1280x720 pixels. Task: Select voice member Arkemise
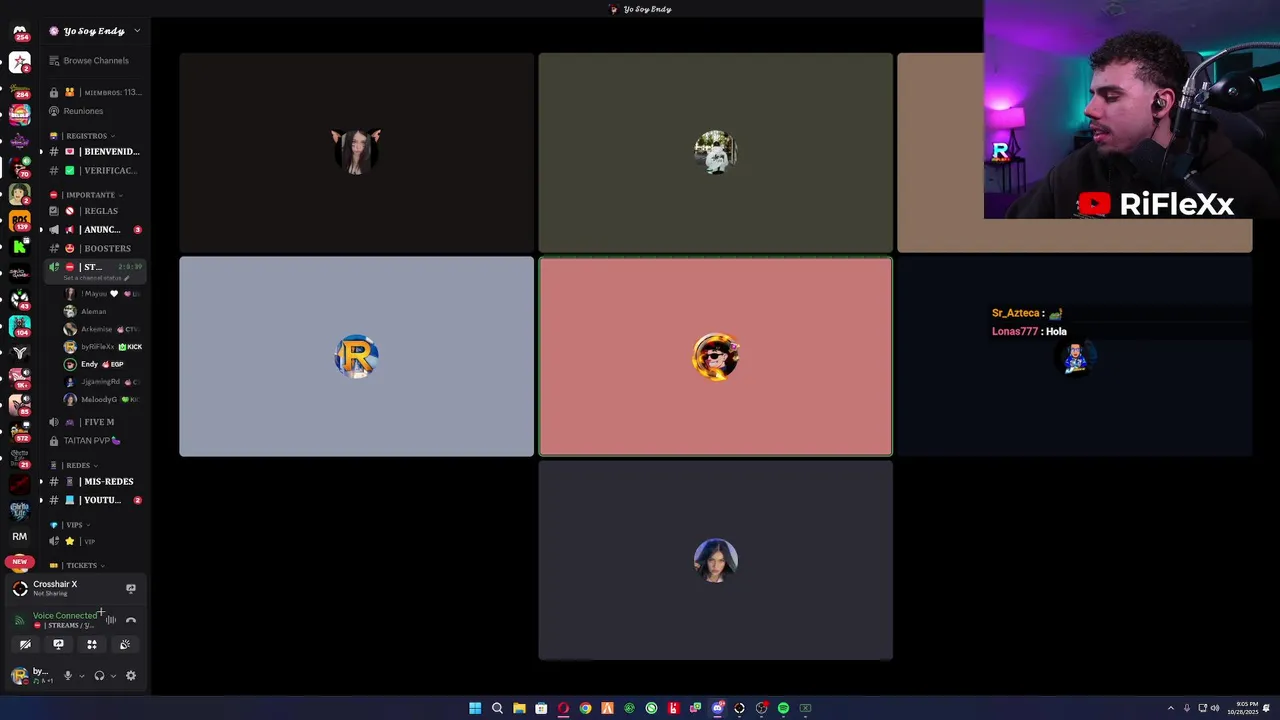click(103, 329)
